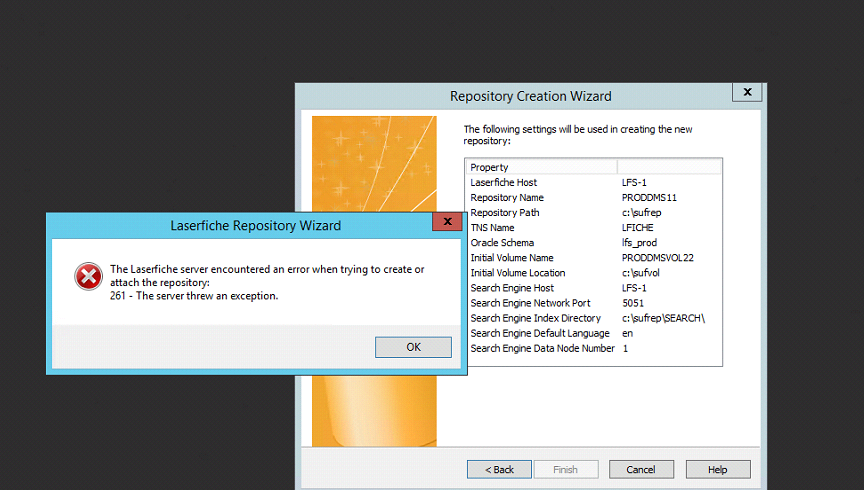
Task: Select the Search Engine Index Directory row
Action: 593,318
